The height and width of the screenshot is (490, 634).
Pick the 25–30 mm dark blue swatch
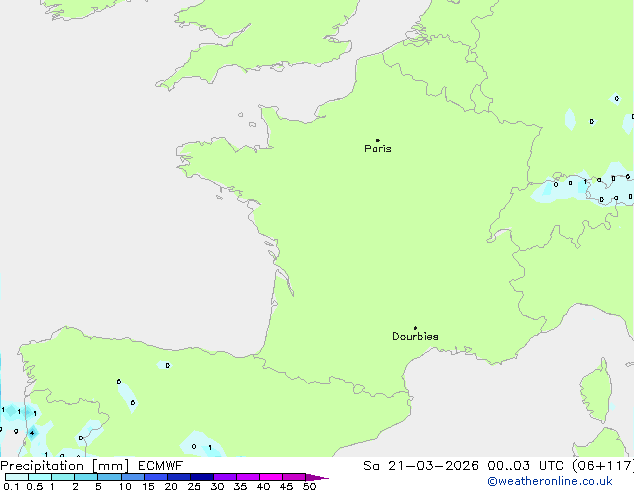202,477
